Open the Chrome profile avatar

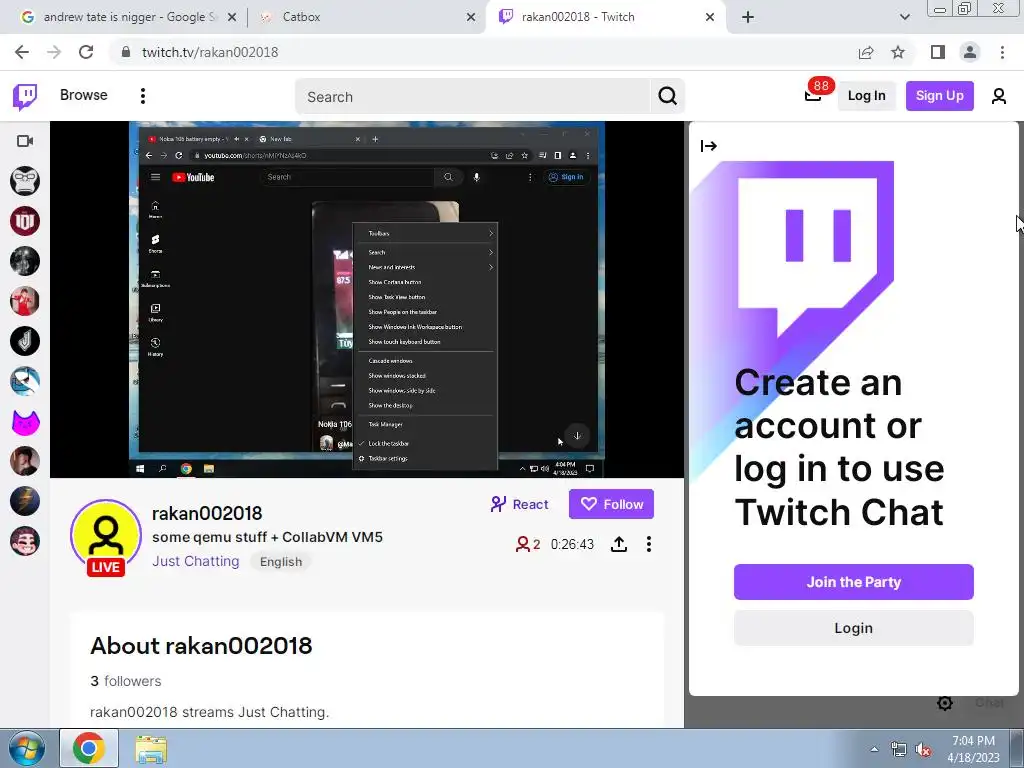coord(970,52)
